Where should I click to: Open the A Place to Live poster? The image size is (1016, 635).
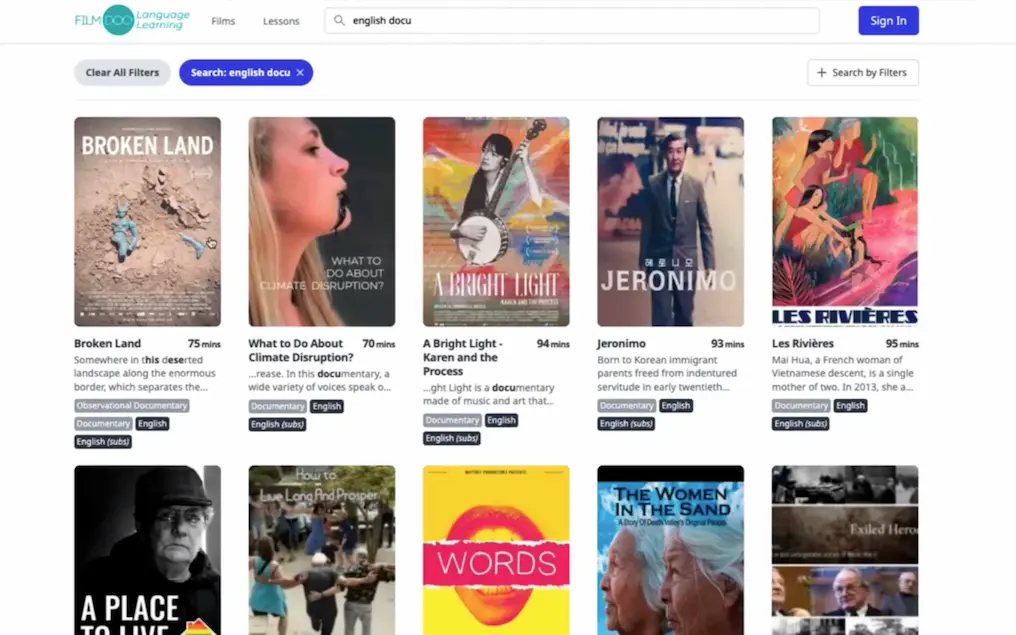pos(147,550)
